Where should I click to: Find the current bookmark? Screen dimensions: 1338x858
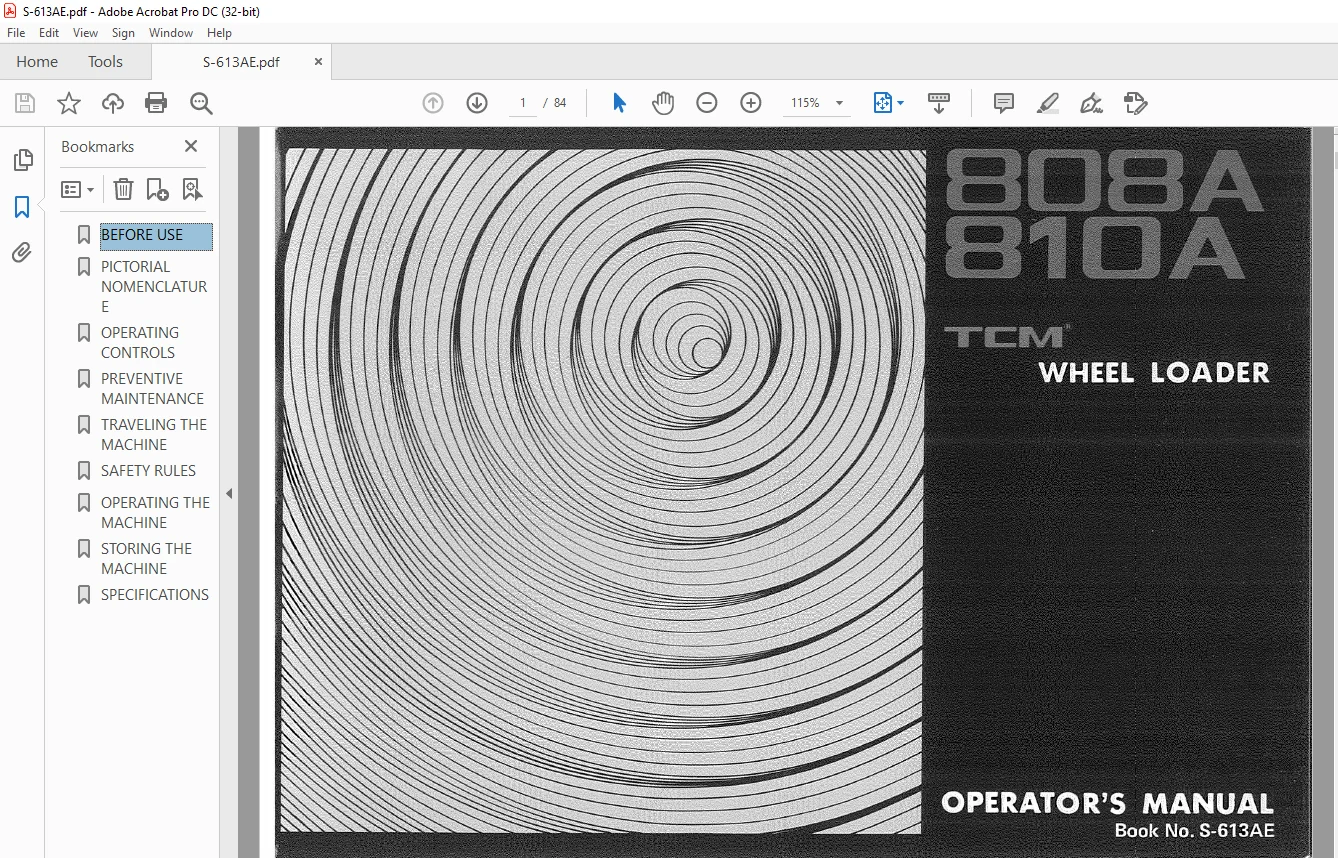pos(192,189)
